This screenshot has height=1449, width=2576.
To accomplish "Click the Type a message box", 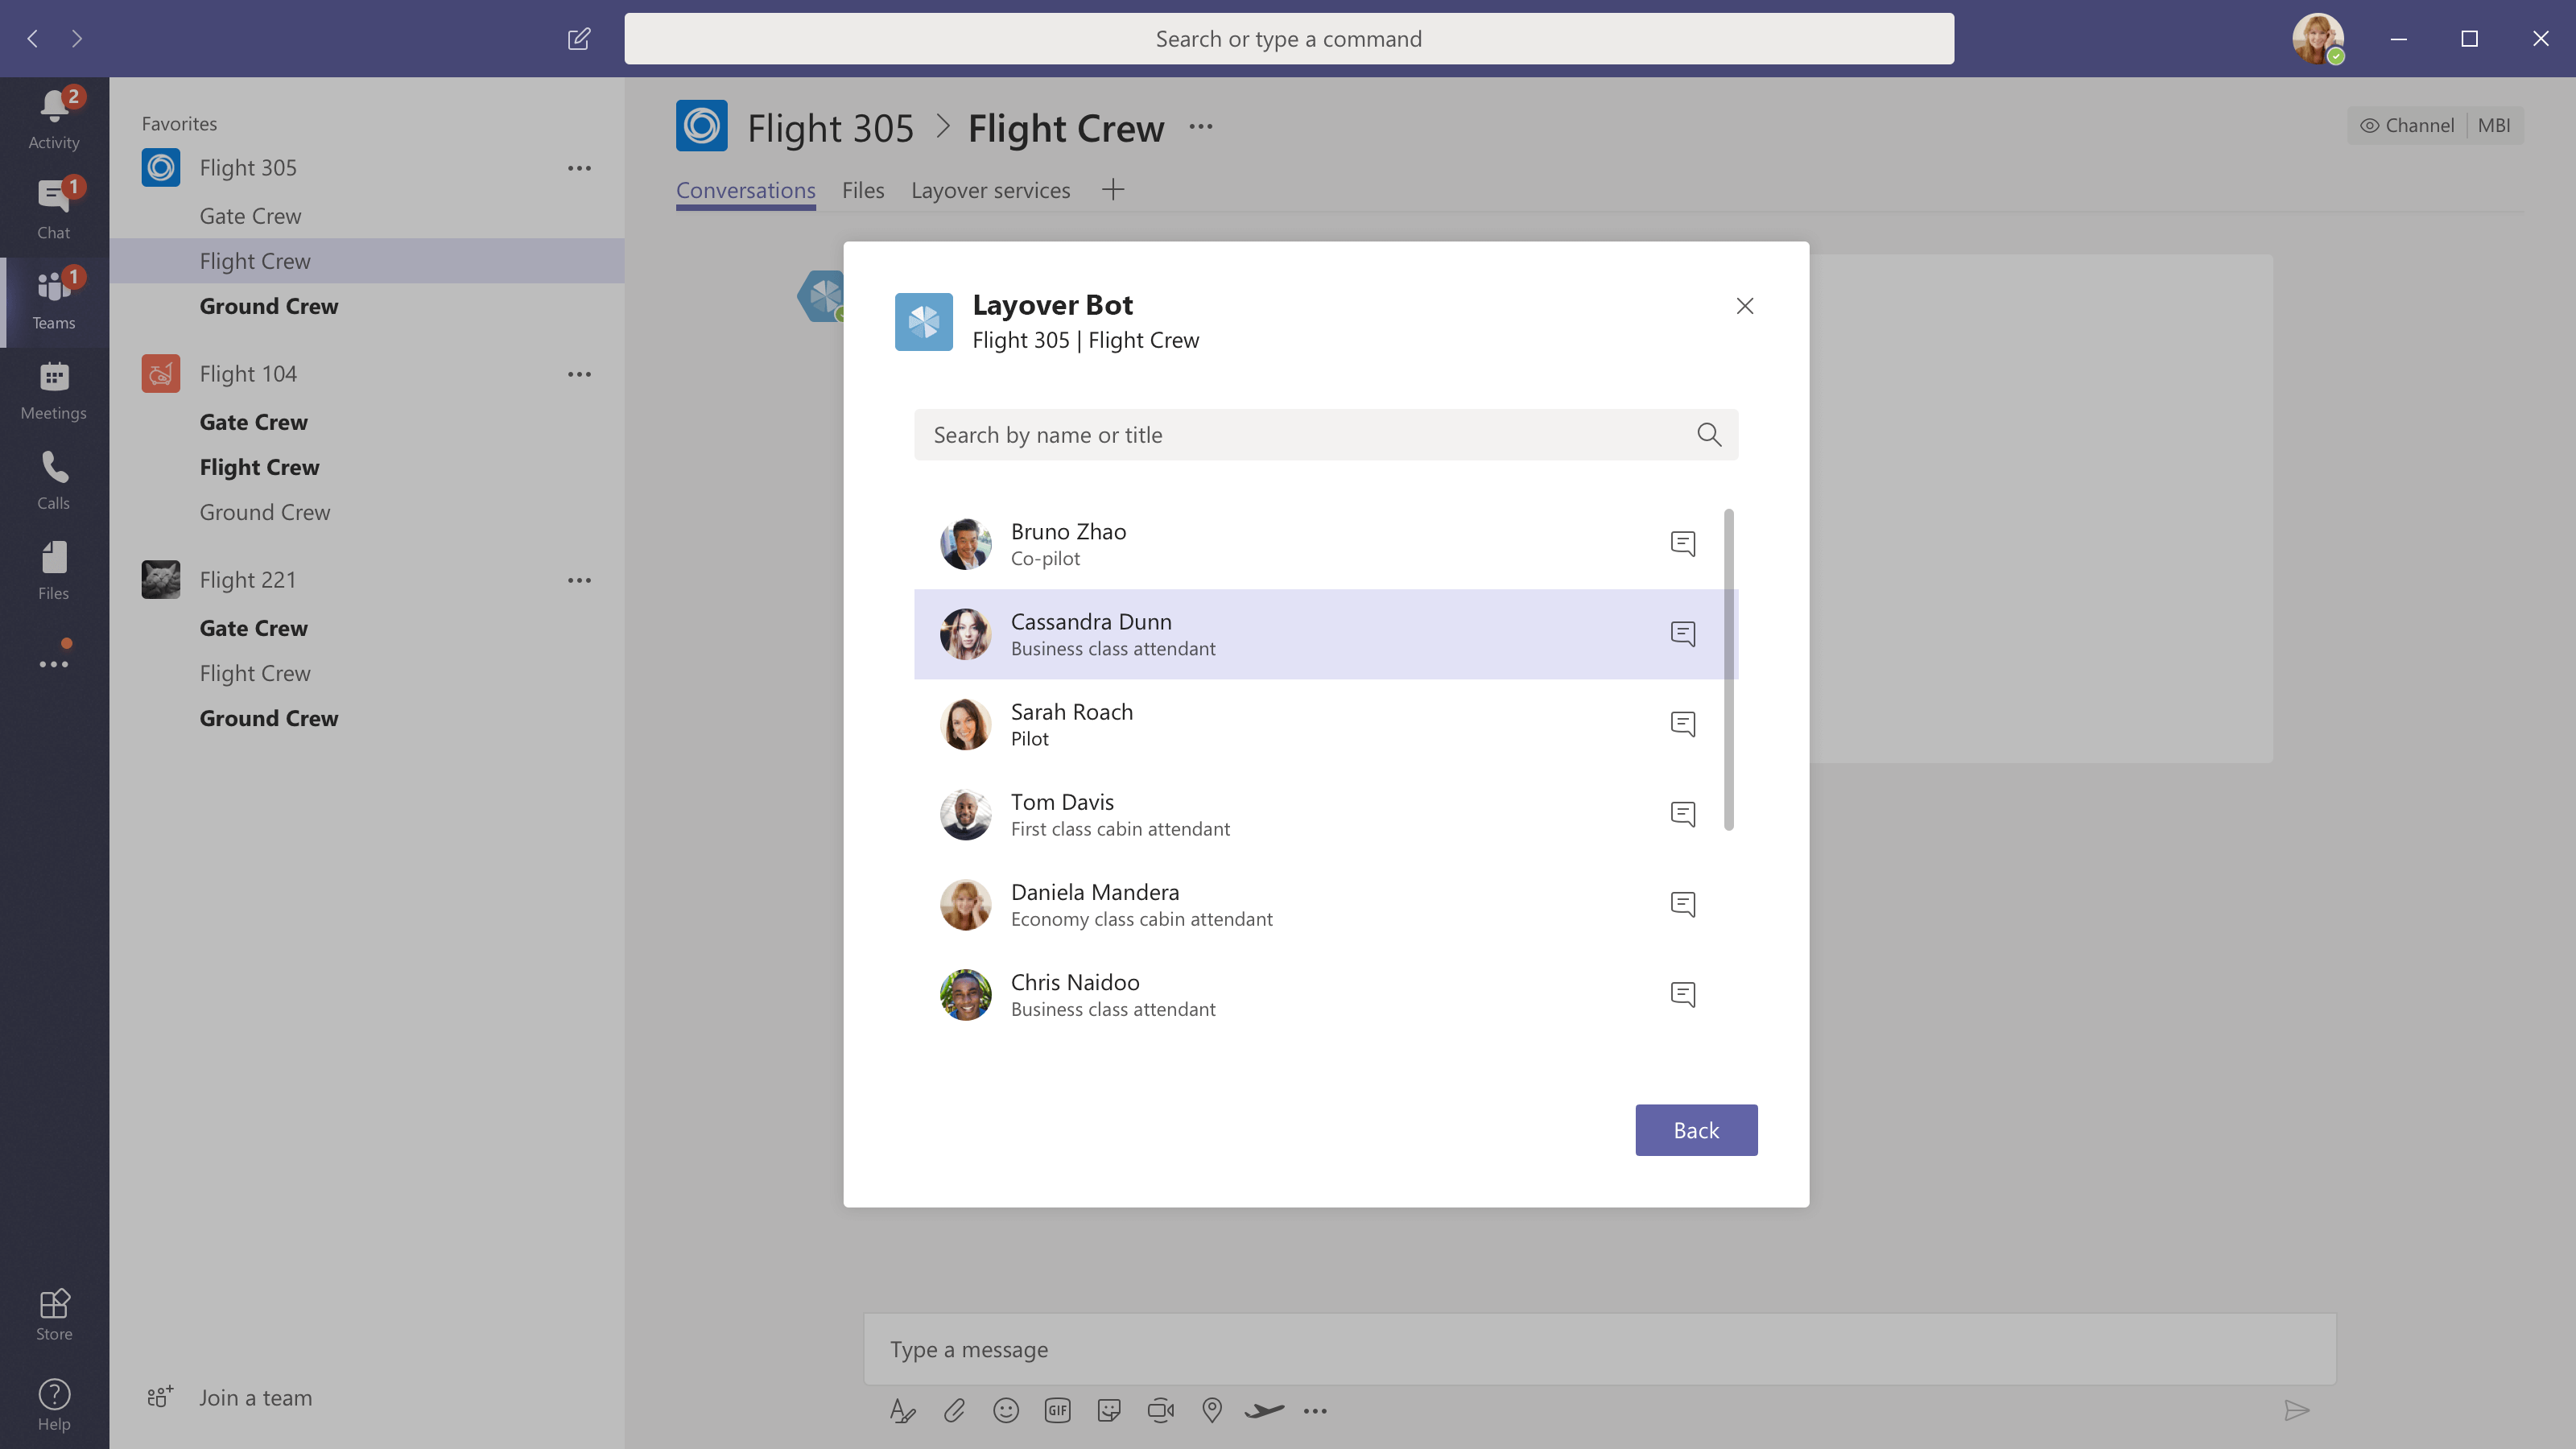I will pyautogui.click(x=1599, y=1349).
